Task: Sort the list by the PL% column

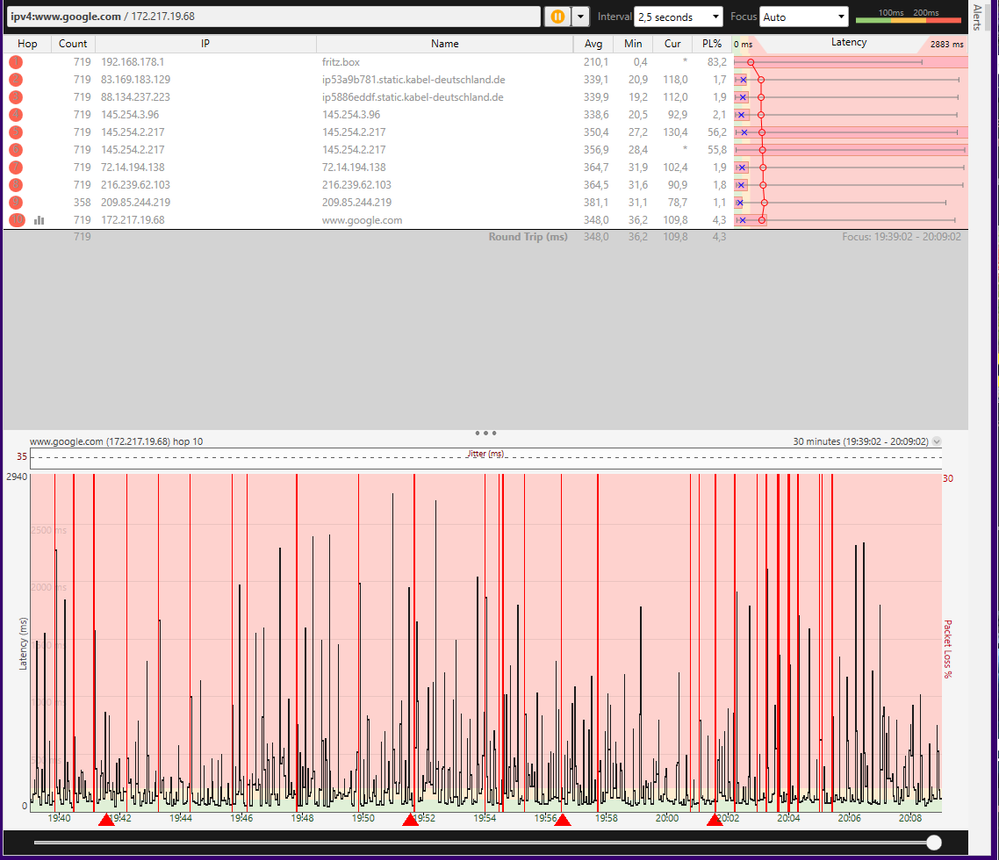Action: (711, 43)
